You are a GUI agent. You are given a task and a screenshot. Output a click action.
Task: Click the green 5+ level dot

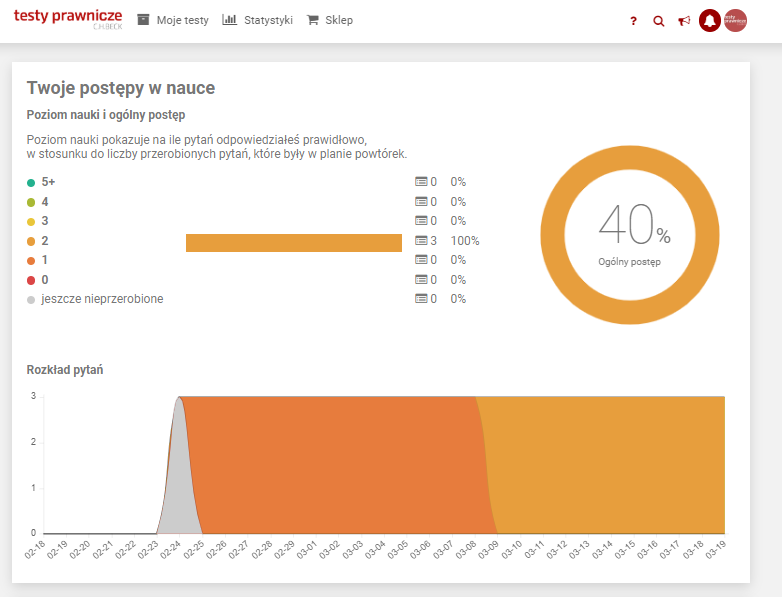click(x=31, y=183)
